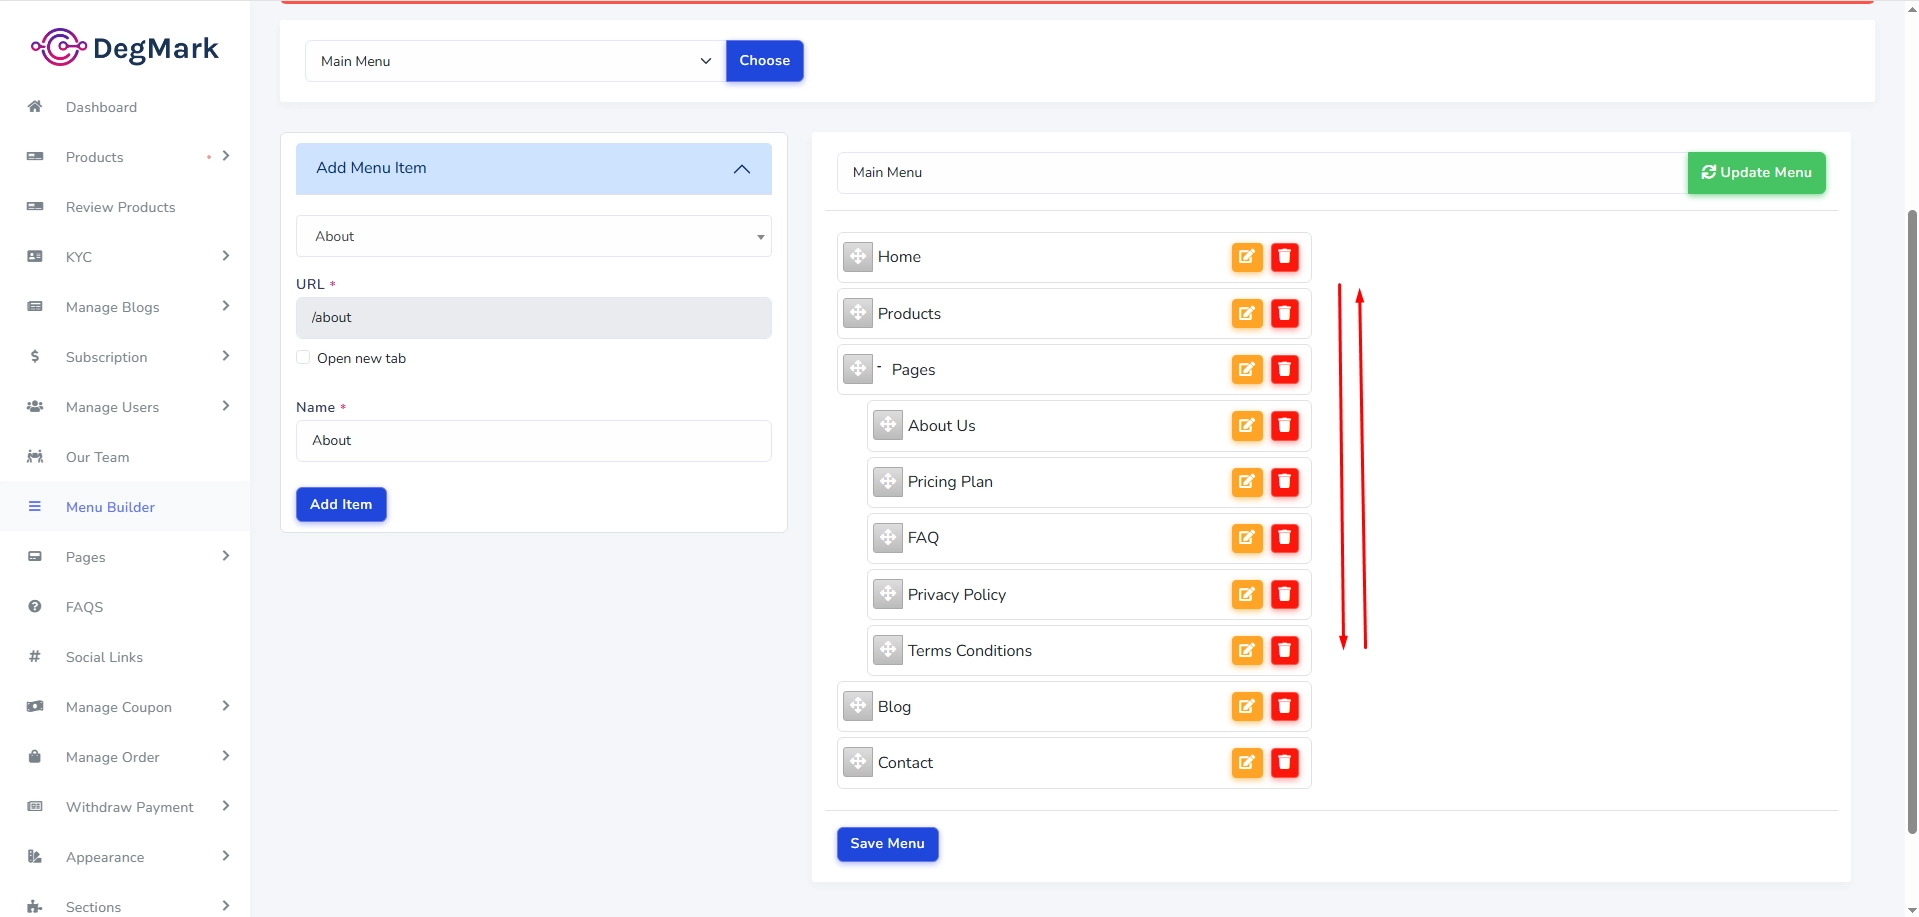The width and height of the screenshot is (1919, 917).
Task: Edit the FAQ menu item
Action: (1247, 538)
